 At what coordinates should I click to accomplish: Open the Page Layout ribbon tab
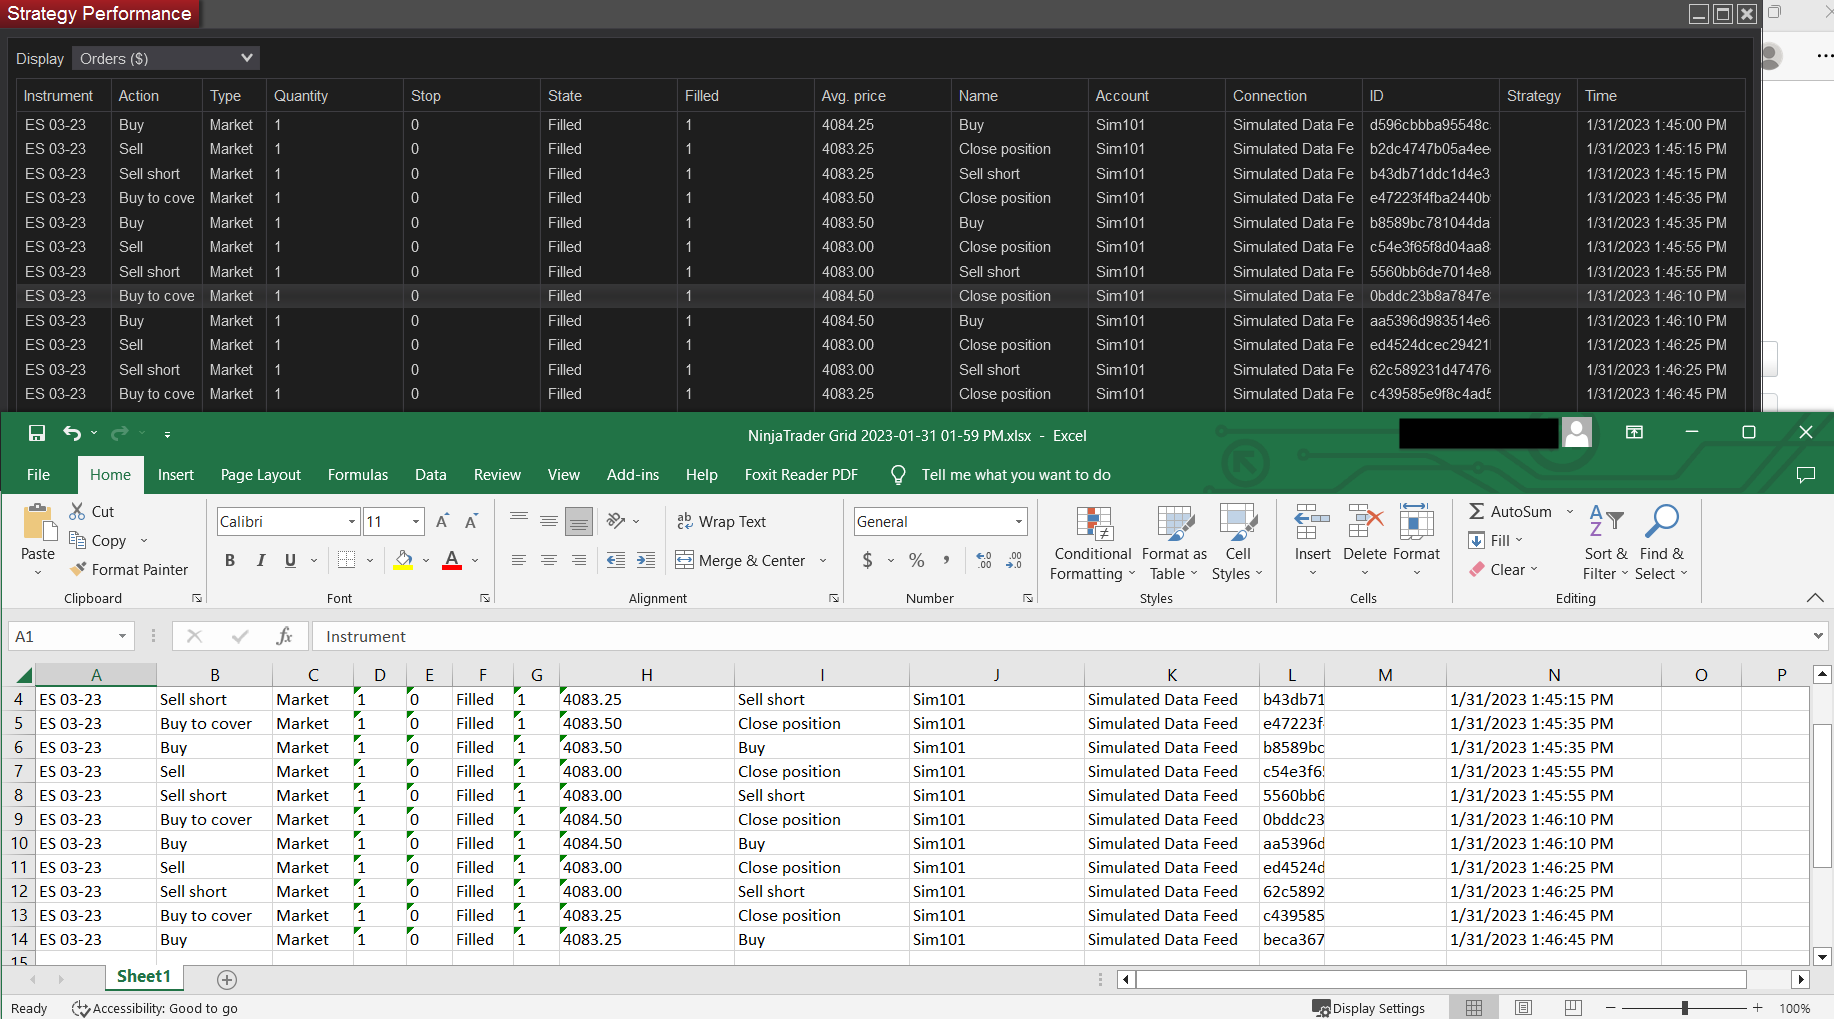pyautogui.click(x=260, y=475)
